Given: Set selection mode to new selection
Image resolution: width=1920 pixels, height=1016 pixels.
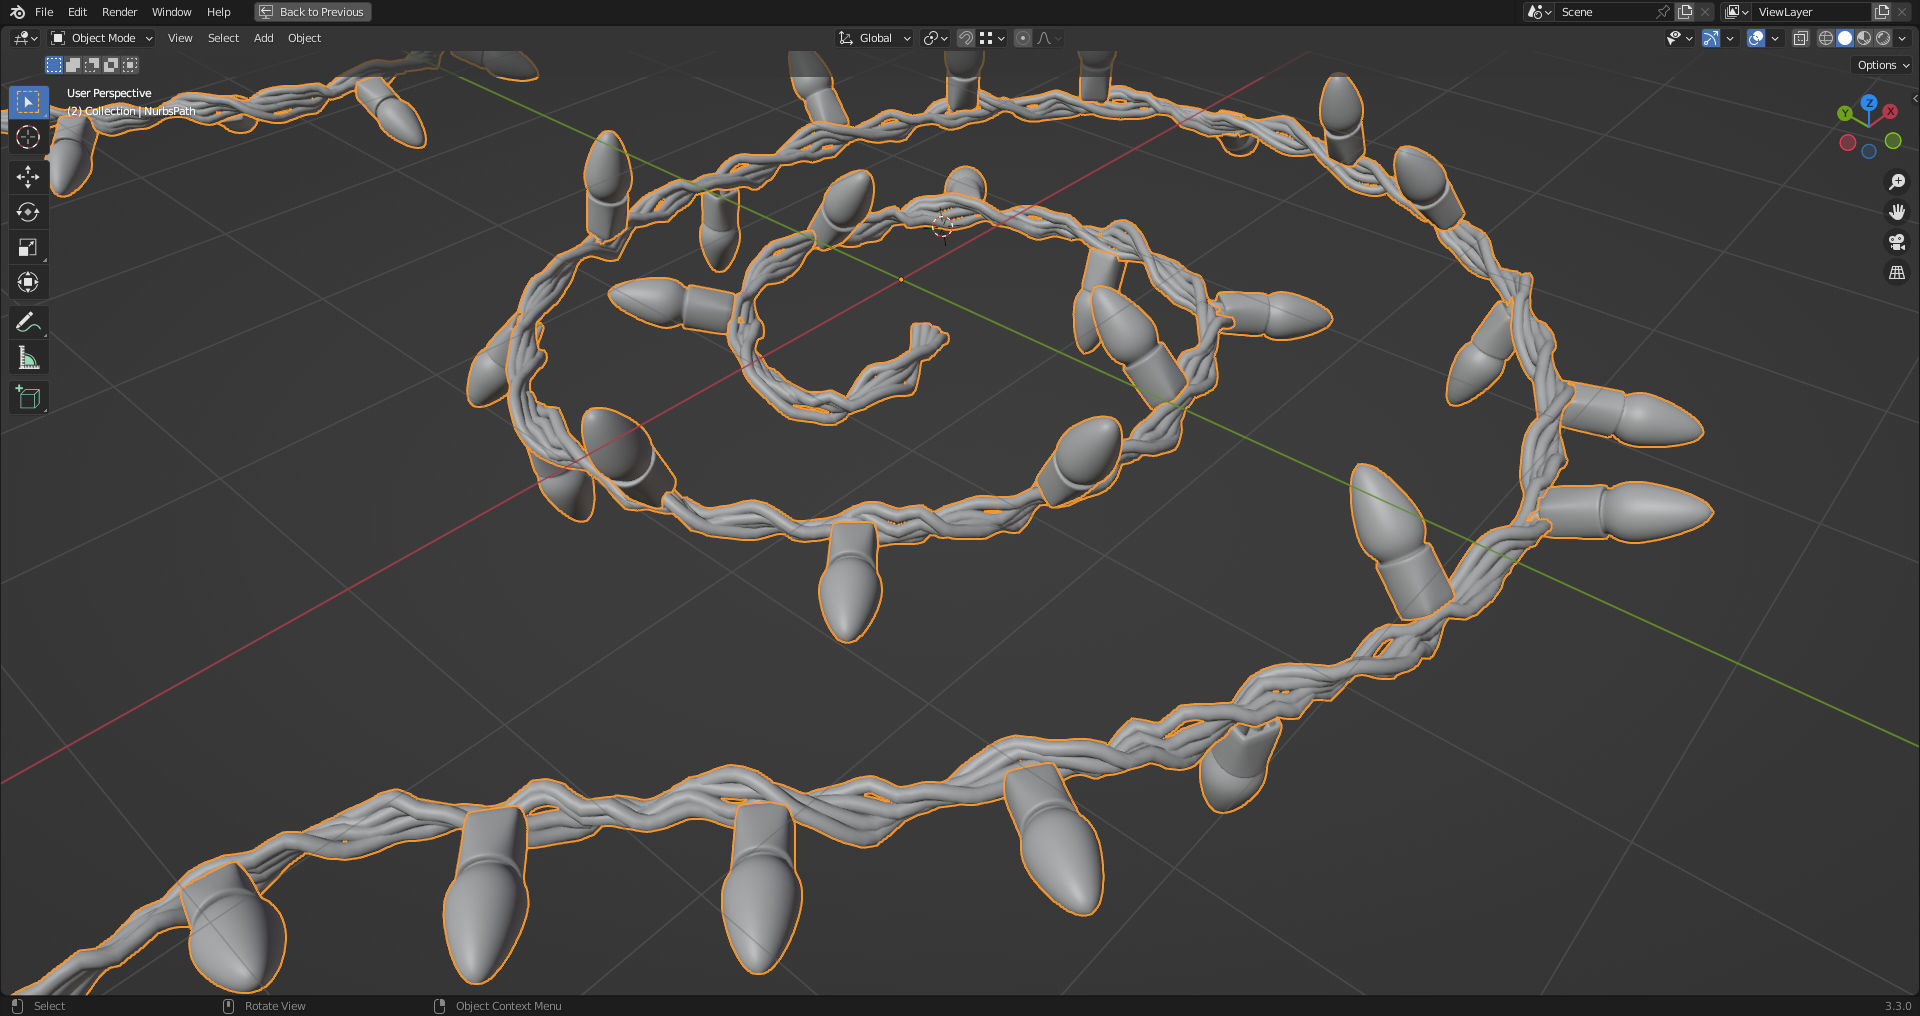Looking at the screenshot, I should [x=54, y=65].
